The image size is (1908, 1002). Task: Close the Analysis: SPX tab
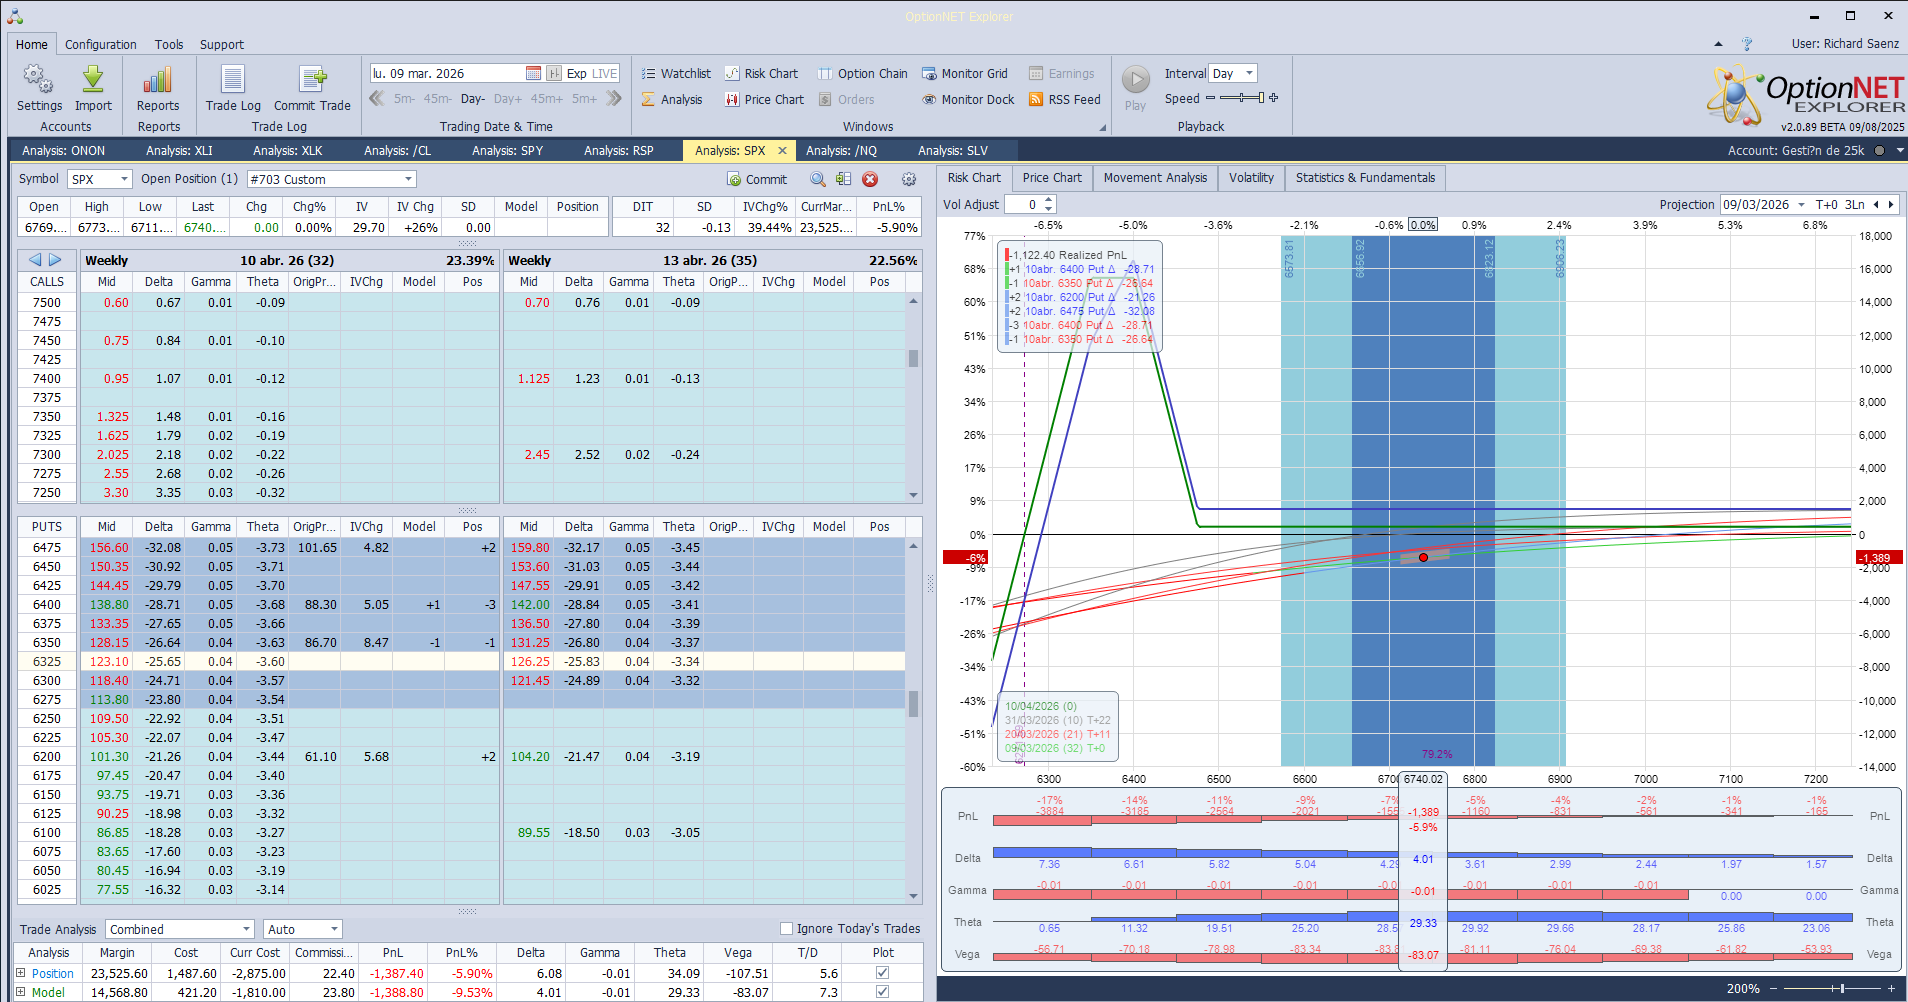[x=782, y=151]
